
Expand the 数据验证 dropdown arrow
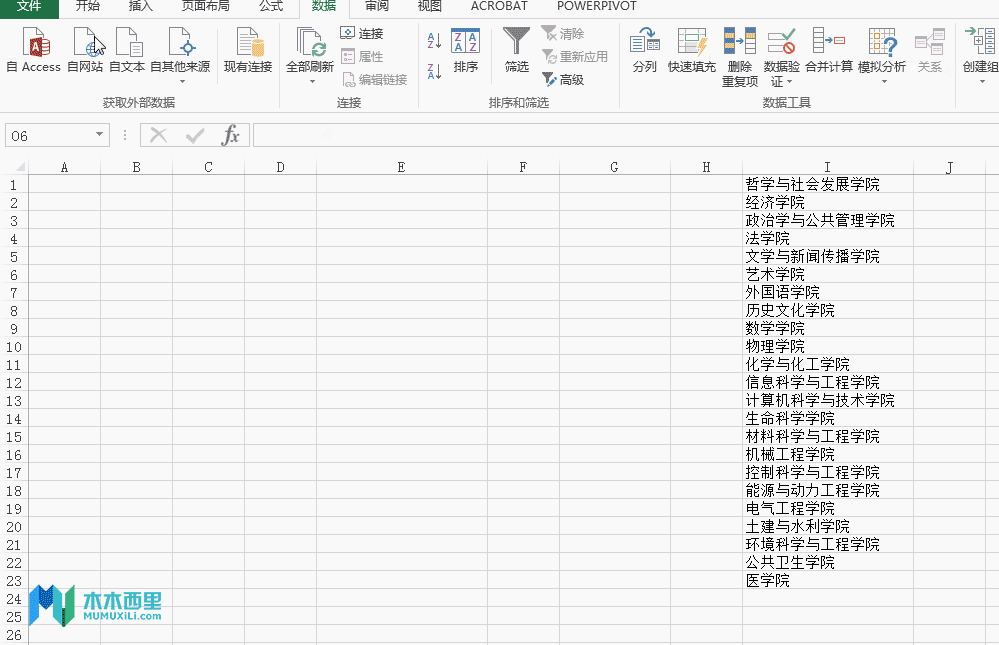coord(789,82)
